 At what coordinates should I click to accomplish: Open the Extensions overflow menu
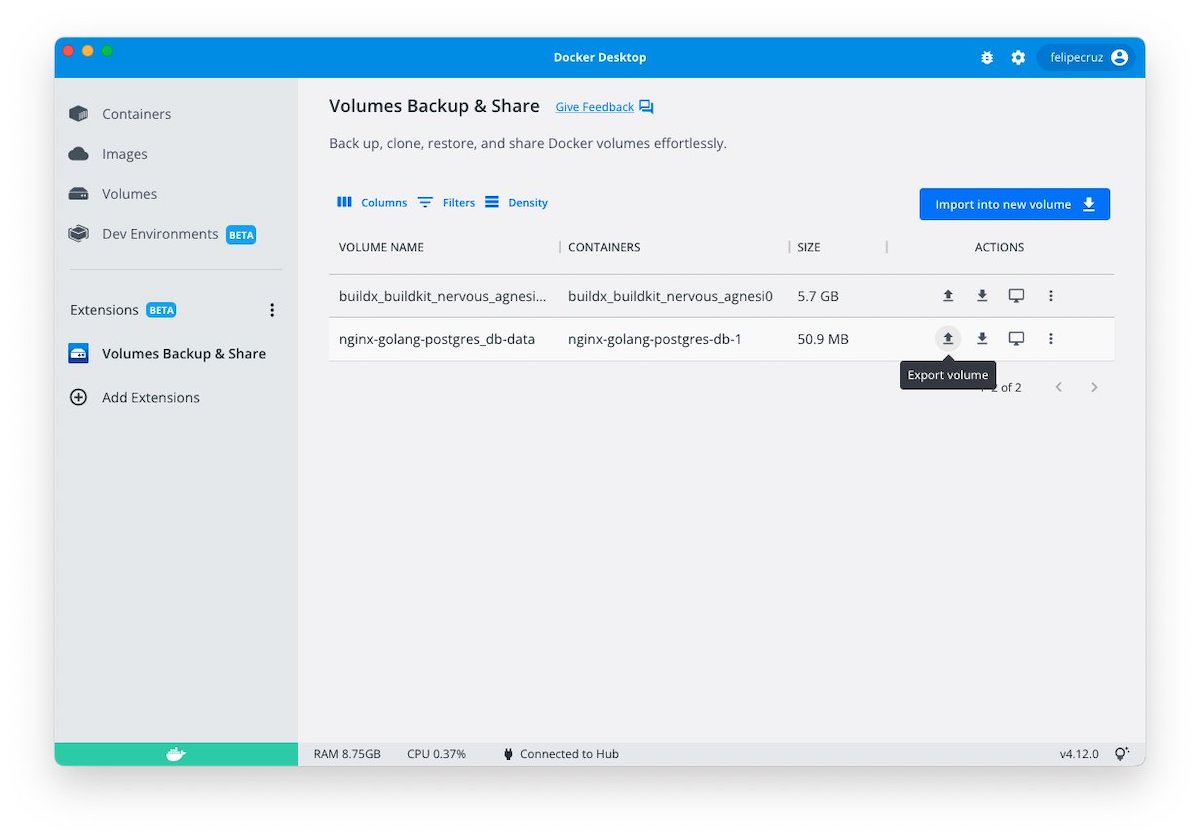coord(272,310)
